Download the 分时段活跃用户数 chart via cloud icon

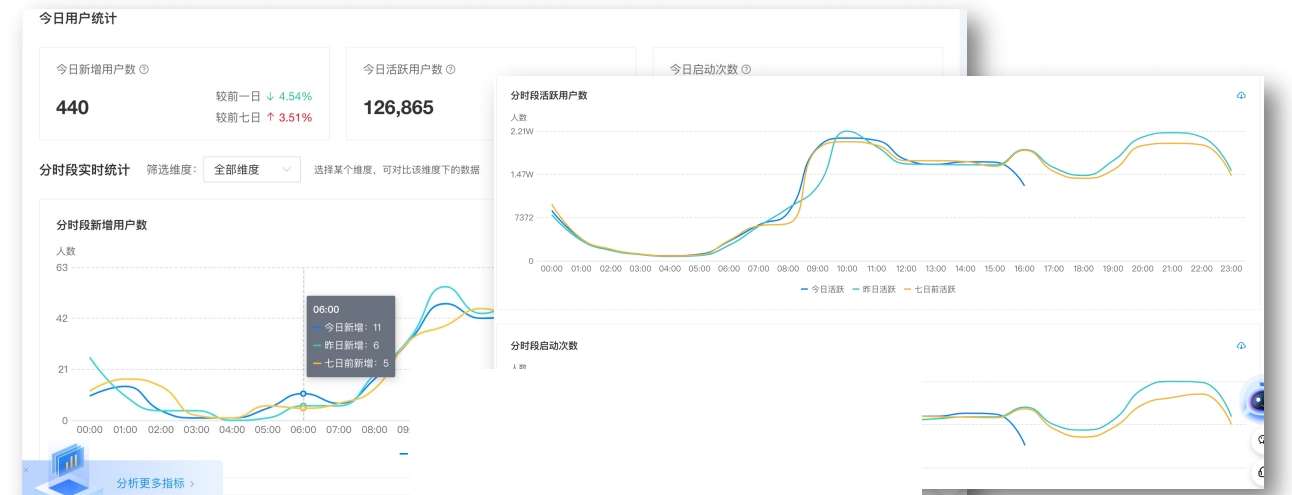[x=1241, y=96]
